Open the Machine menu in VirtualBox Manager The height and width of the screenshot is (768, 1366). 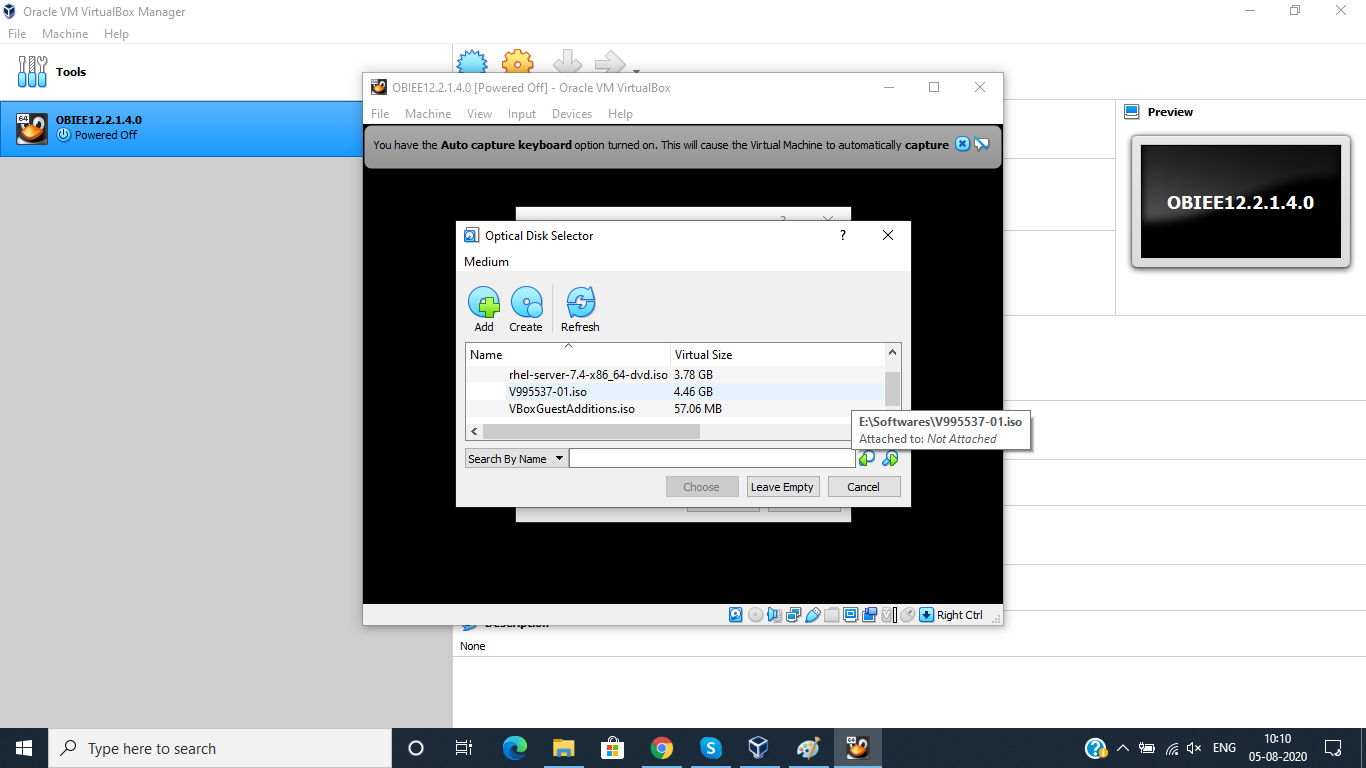click(64, 33)
